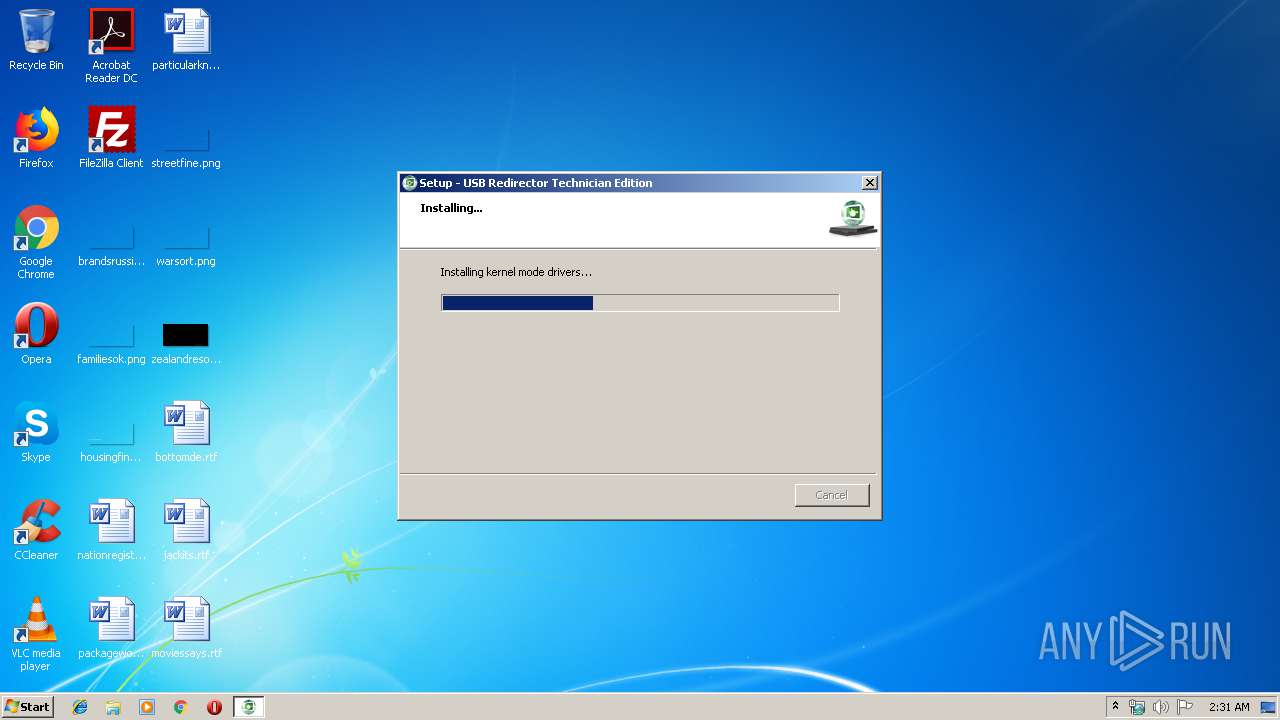Cancel the USB Redirector installation
This screenshot has height=720, width=1280.
[x=832, y=495]
